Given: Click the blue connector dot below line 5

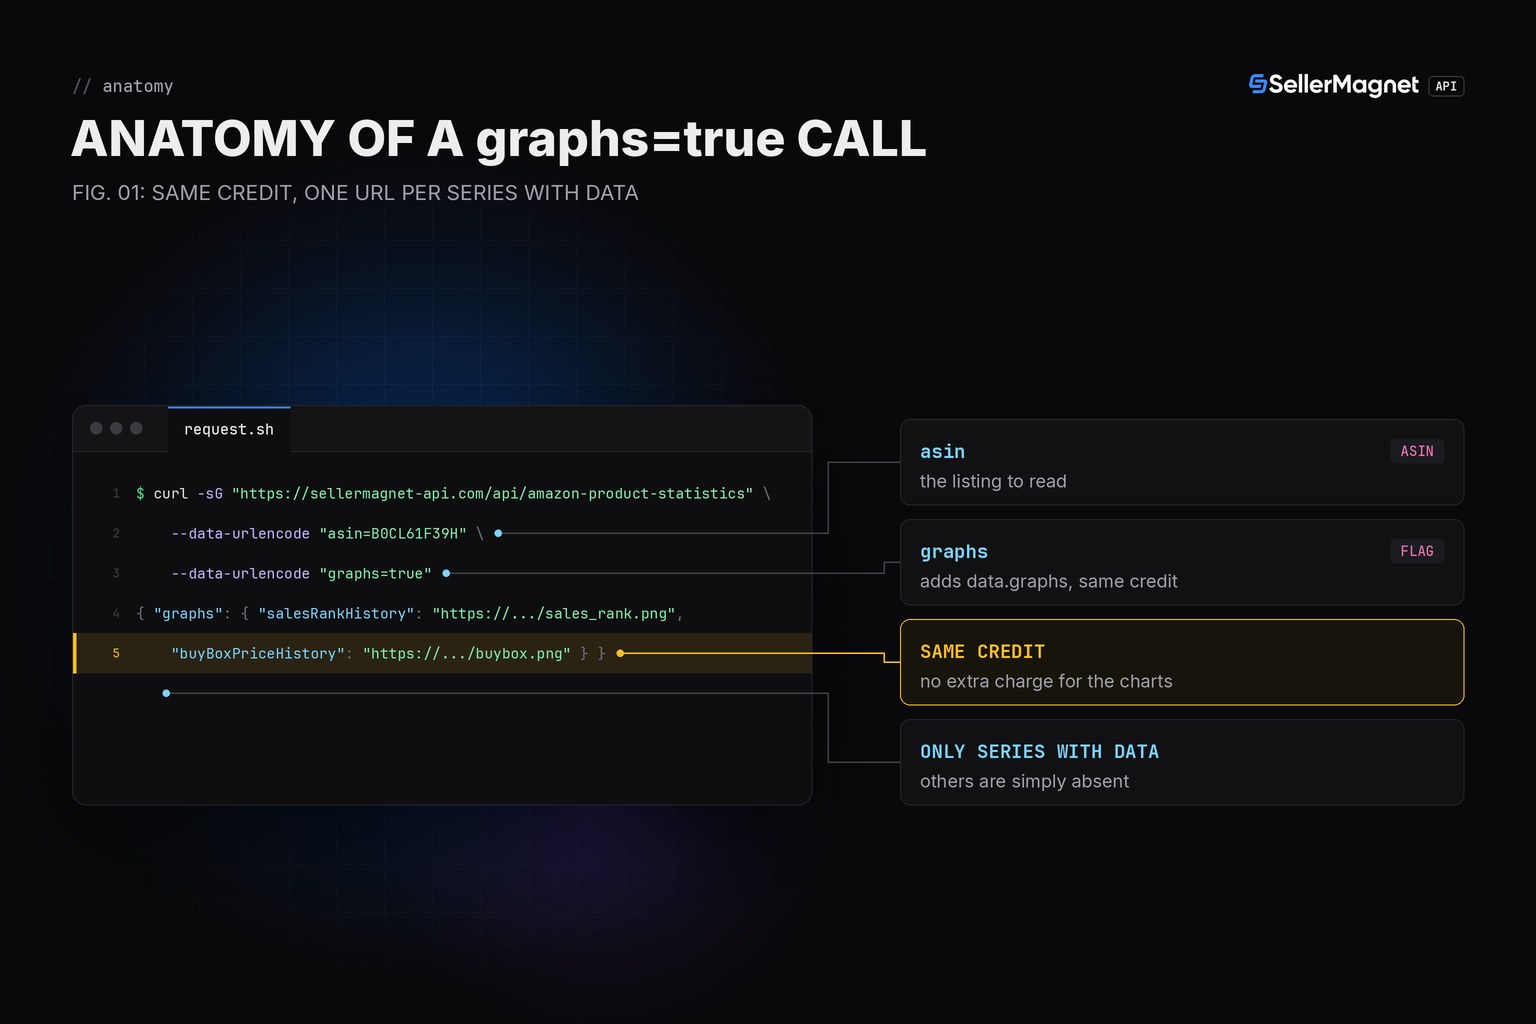Looking at the screenshot, I should click(166, 693).
